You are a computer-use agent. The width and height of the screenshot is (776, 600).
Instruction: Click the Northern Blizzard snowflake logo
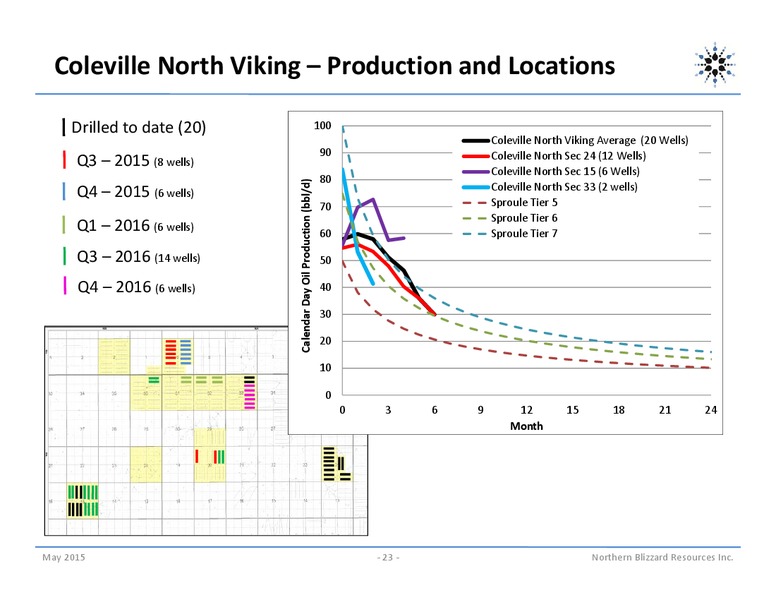pos(715,65)
